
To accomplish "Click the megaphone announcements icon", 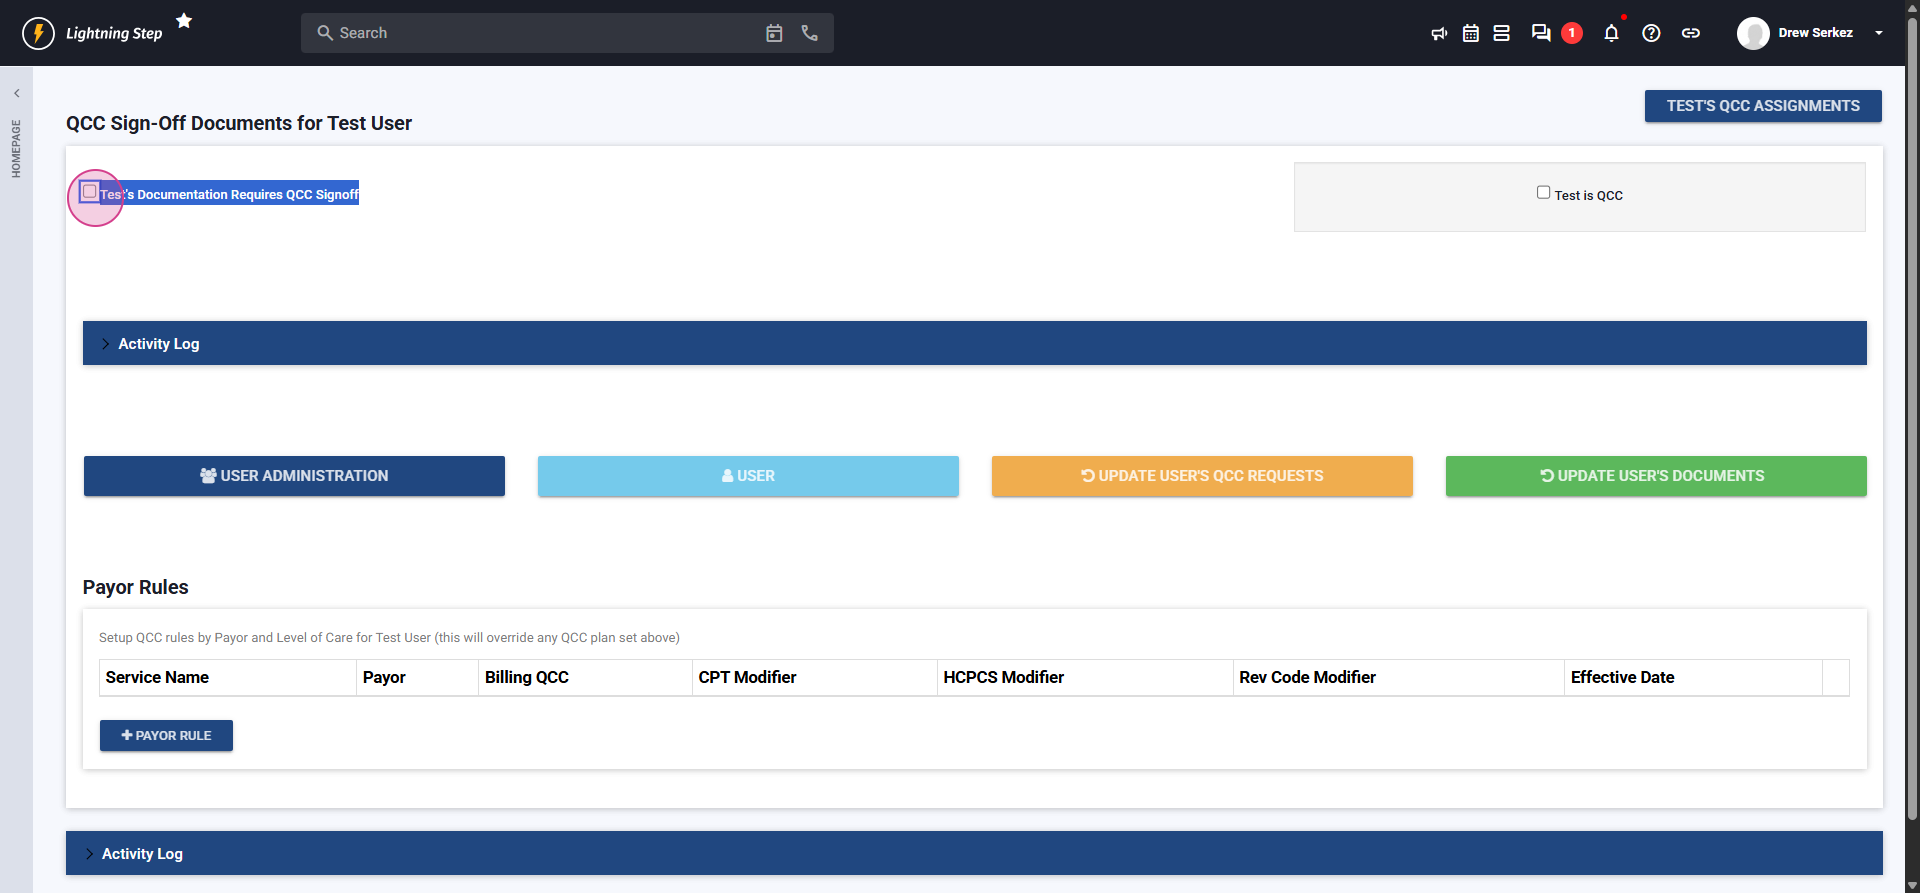I will pyautogui.click(x=1439, y=33).
